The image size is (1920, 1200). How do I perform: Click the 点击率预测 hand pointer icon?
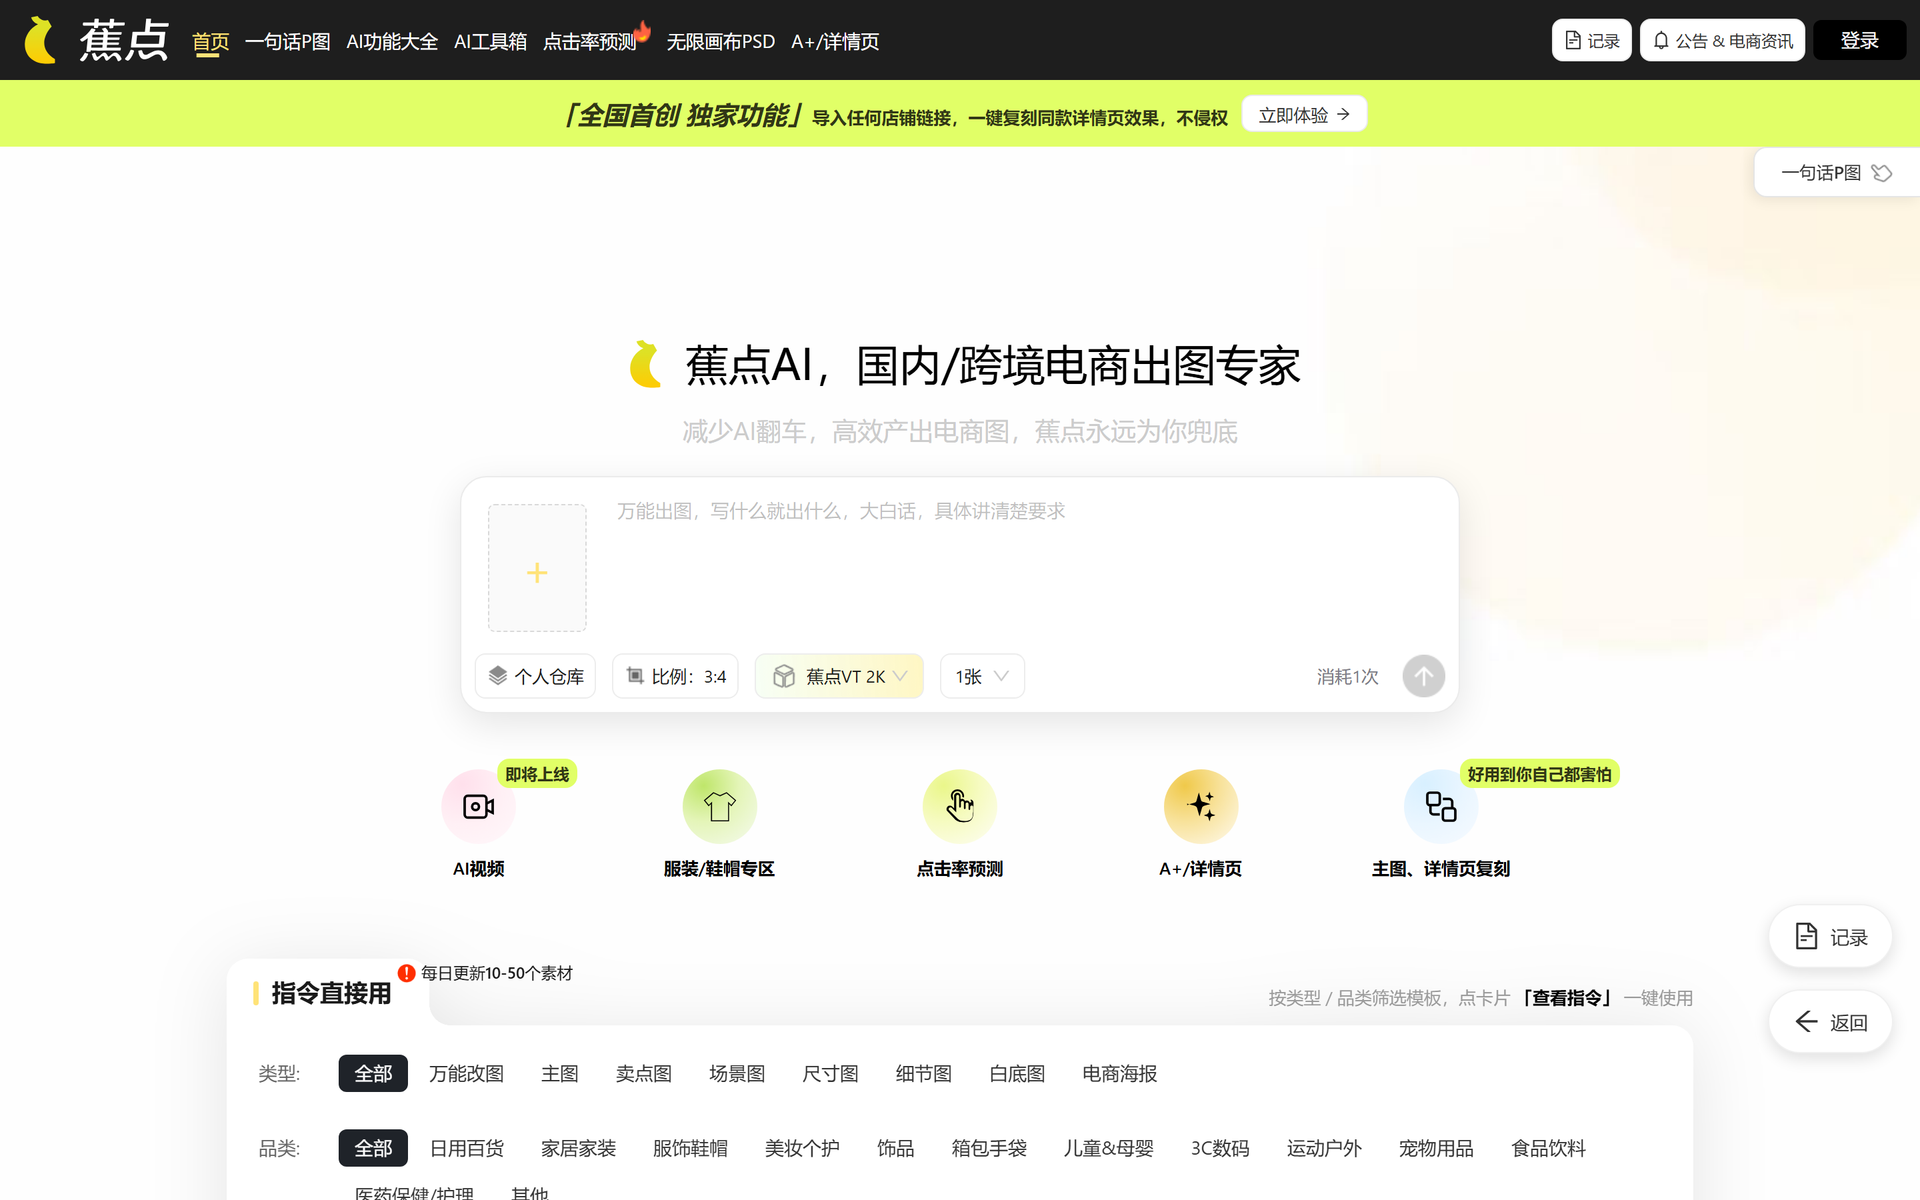(x=960, y=806)
